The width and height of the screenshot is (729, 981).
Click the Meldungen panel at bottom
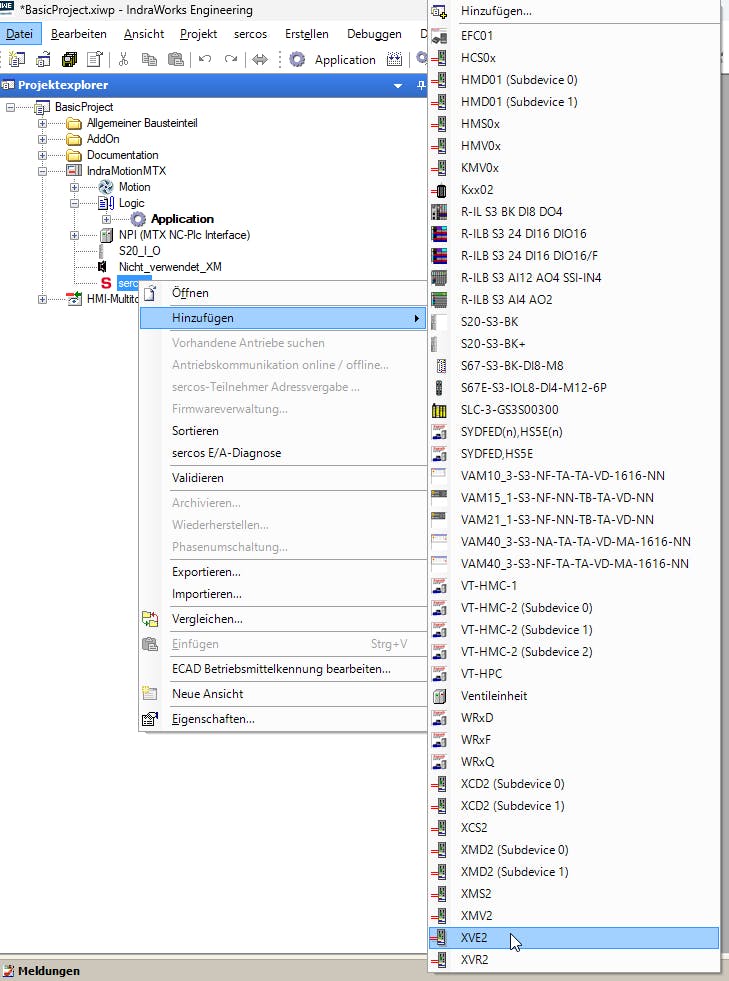pos(48,971)
